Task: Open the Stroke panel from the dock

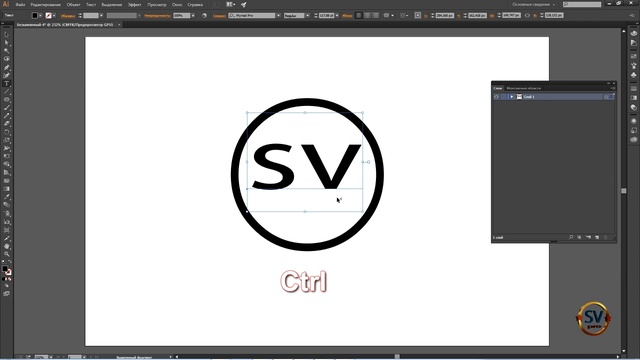Action: 633,89
